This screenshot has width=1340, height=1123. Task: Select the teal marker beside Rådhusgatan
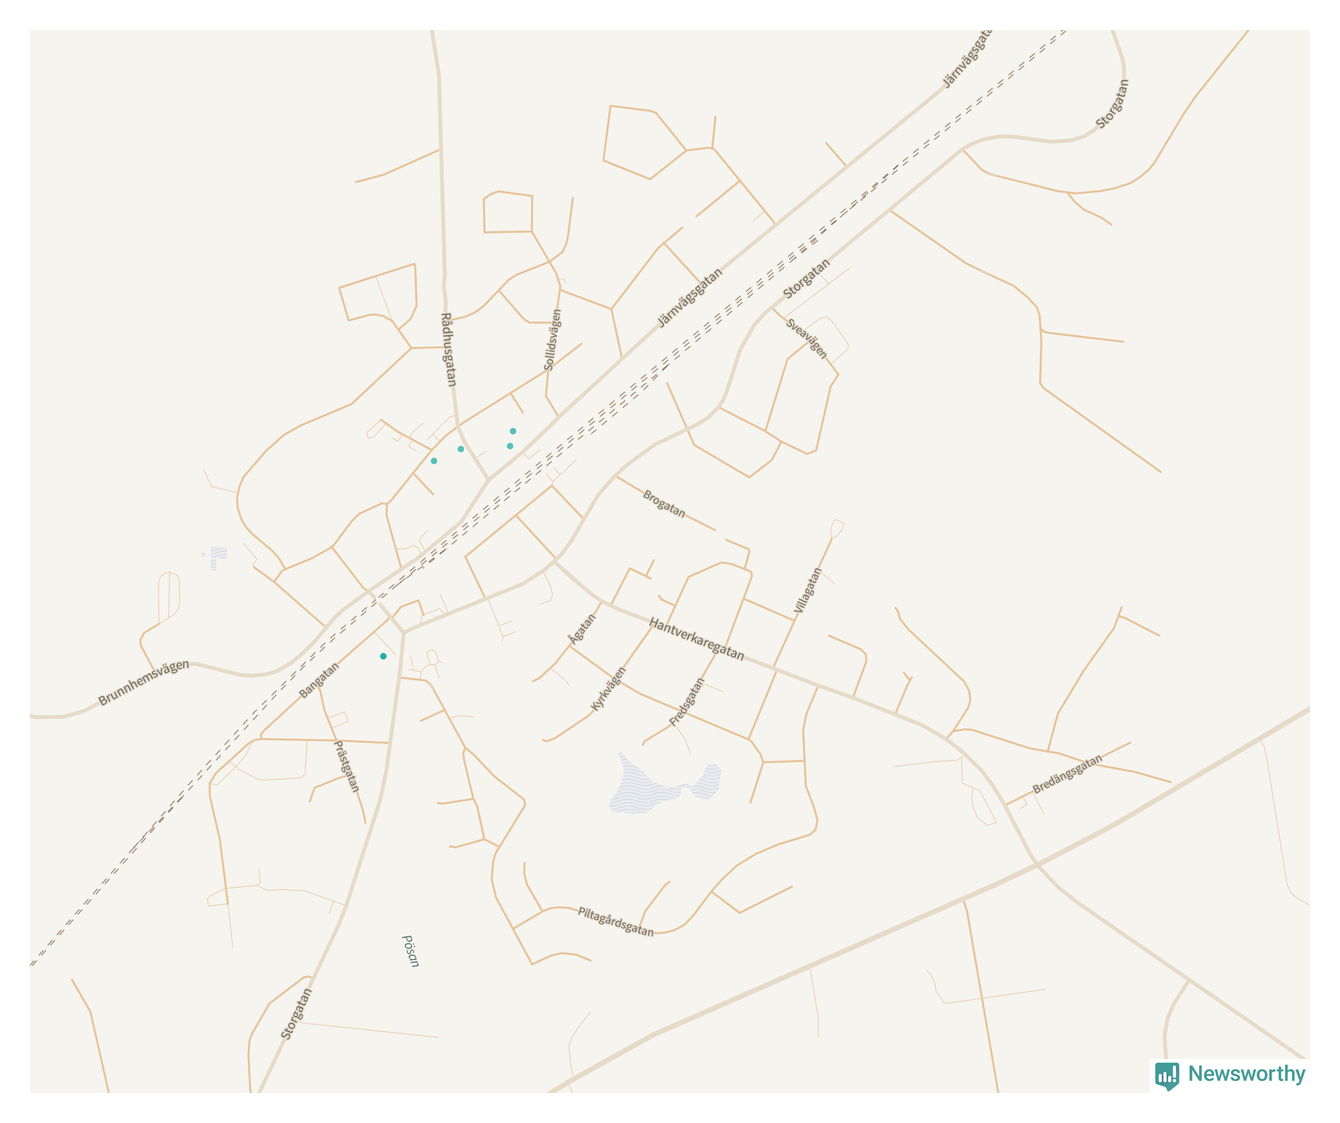click(461, 449)
